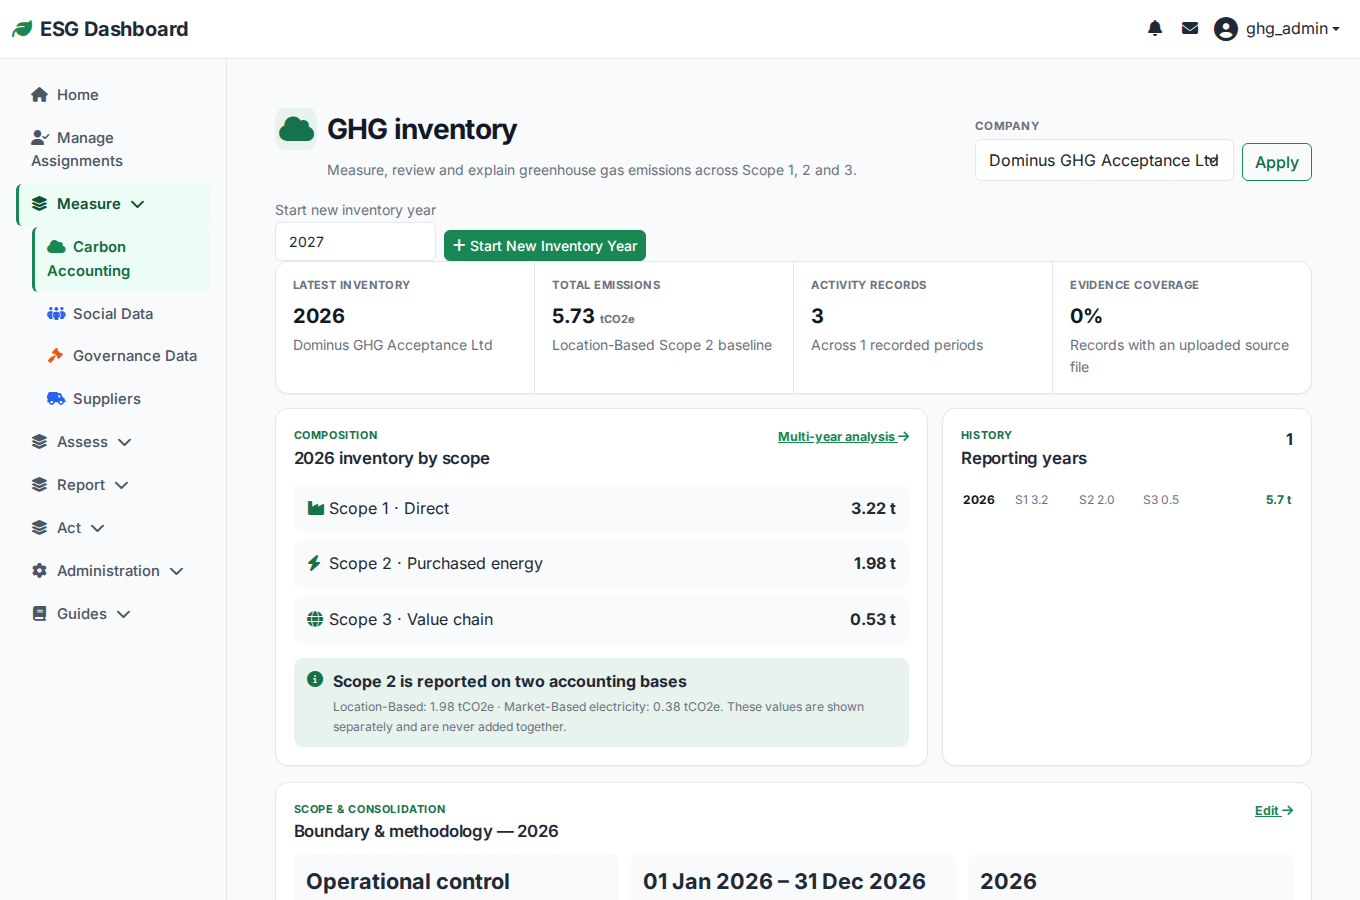
Task: Click the Report layers icon
Action: (x=40, y=485)
